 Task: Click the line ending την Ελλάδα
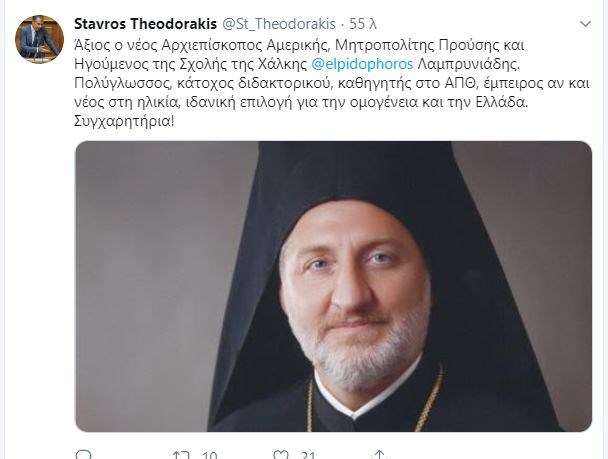[x=301, y=103]
